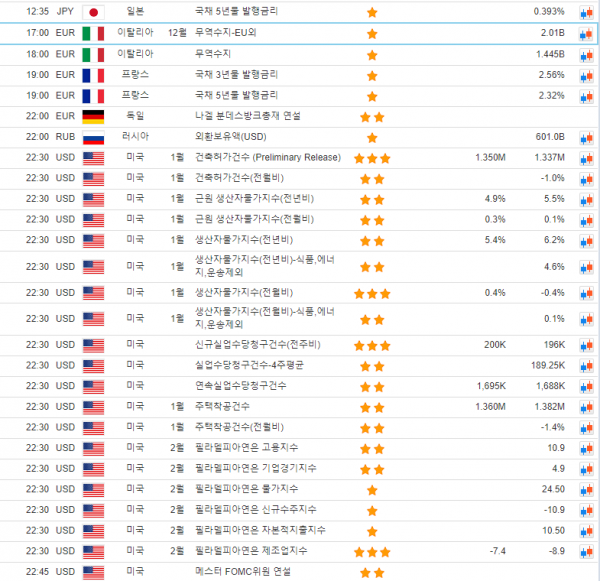Click chart icon in 필라델피아연은 제조업지수 row
This screenshot has height=581, width=600.
[x=587, y=551]
